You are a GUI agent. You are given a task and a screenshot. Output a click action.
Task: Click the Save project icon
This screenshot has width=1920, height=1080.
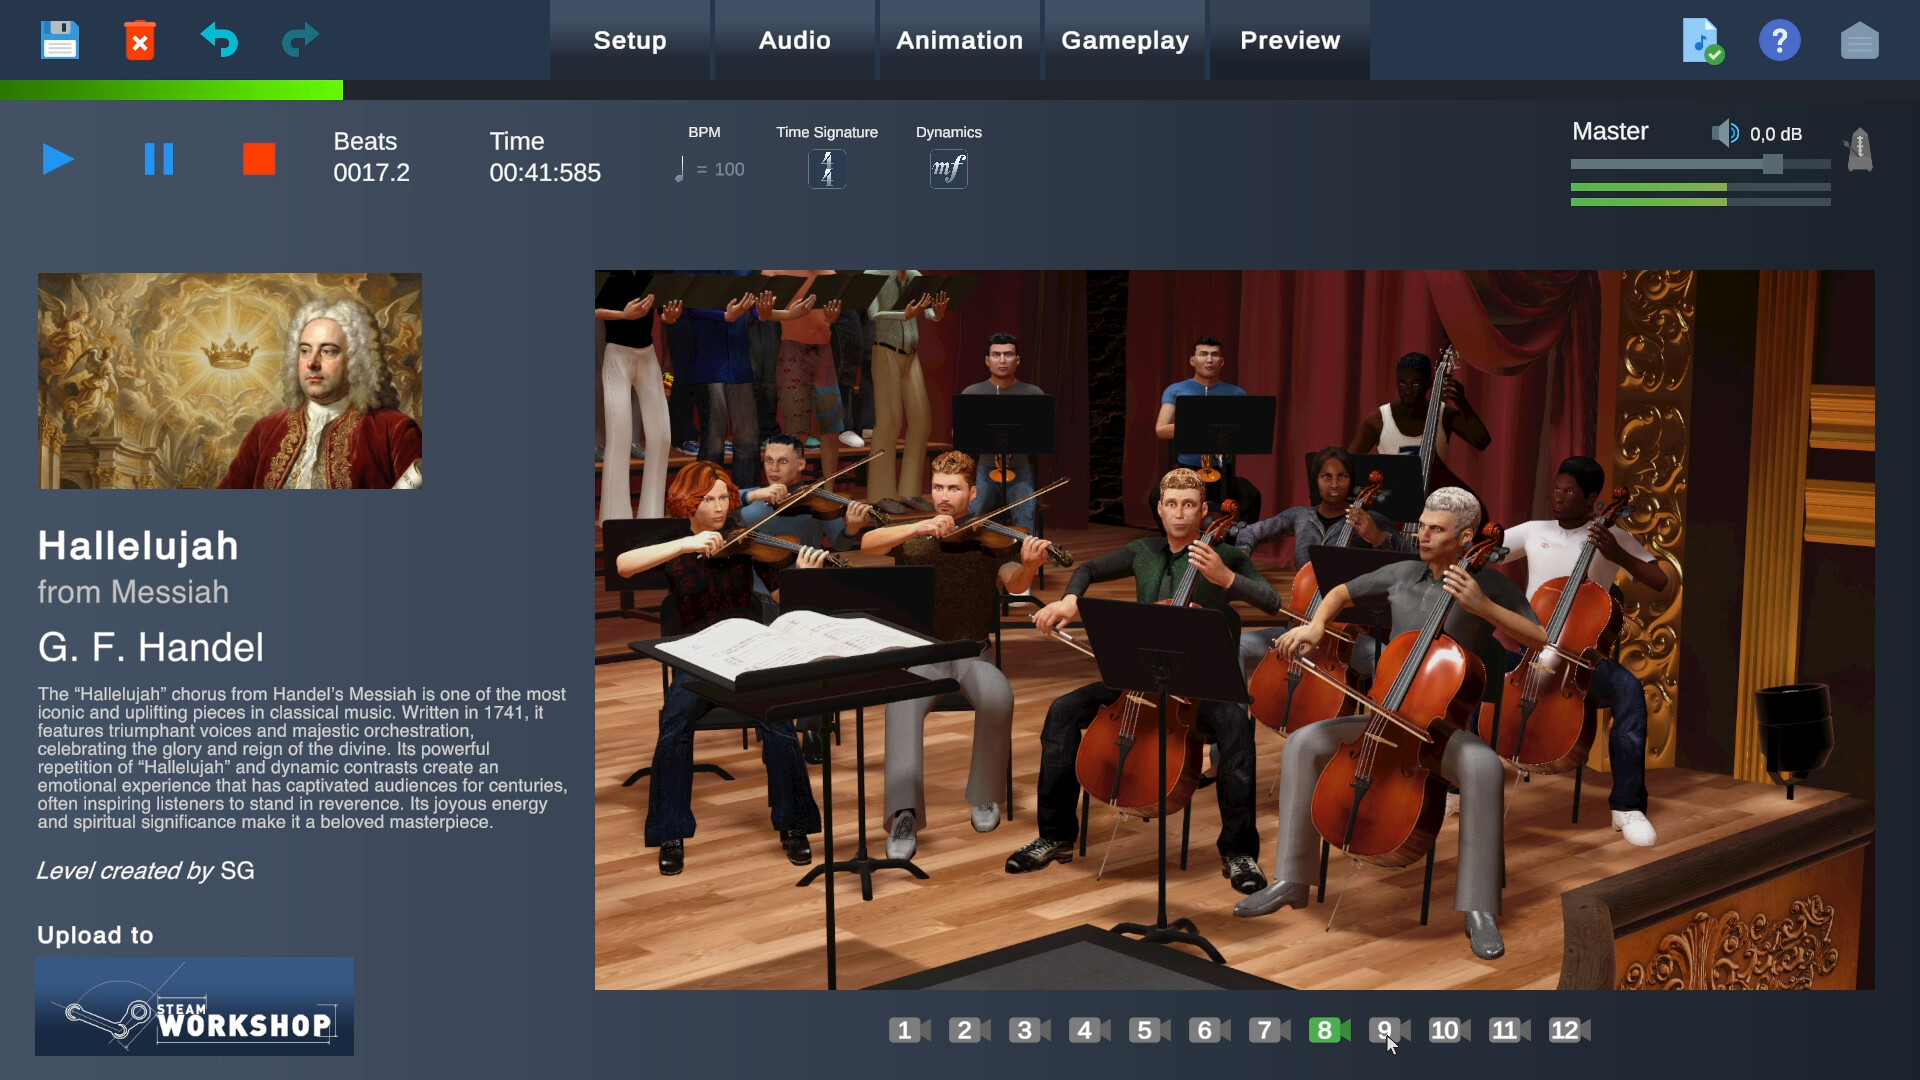point(60,40)
